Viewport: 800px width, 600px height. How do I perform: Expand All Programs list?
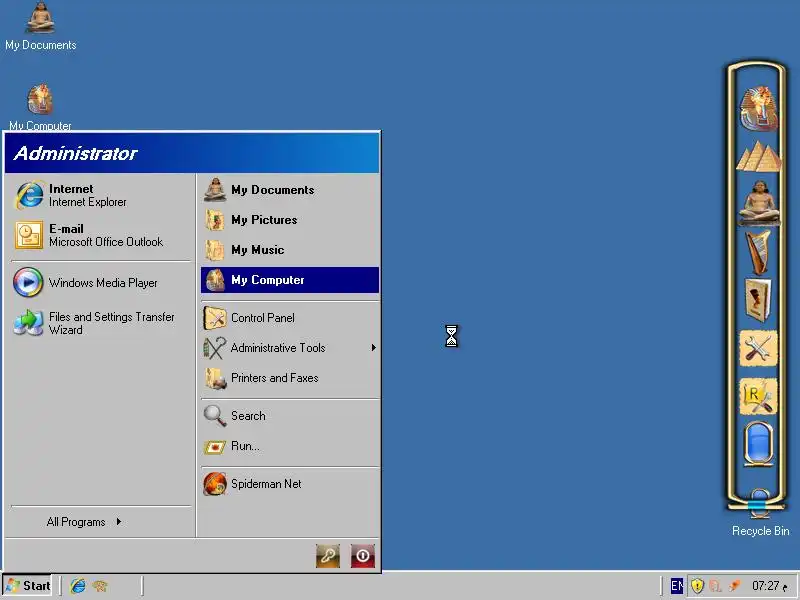click(x=84, y=522)
